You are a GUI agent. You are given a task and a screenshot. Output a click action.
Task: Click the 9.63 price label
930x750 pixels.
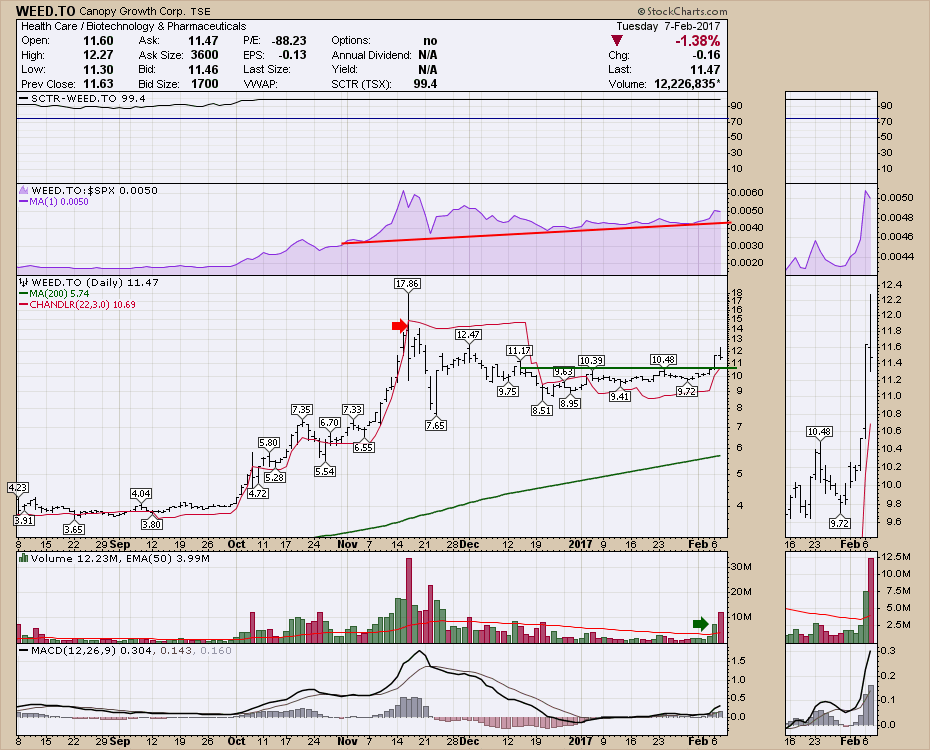[563, 372]
